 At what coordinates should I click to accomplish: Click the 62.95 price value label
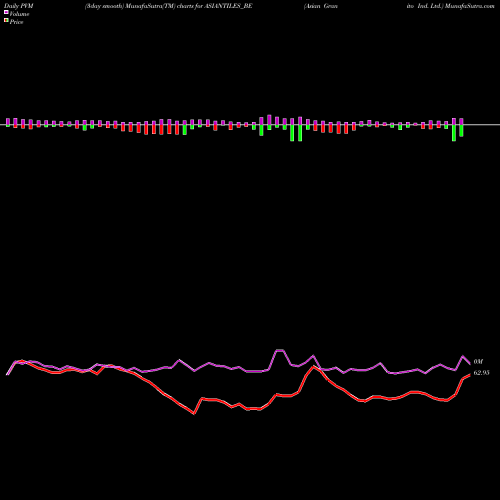[482, 373]
